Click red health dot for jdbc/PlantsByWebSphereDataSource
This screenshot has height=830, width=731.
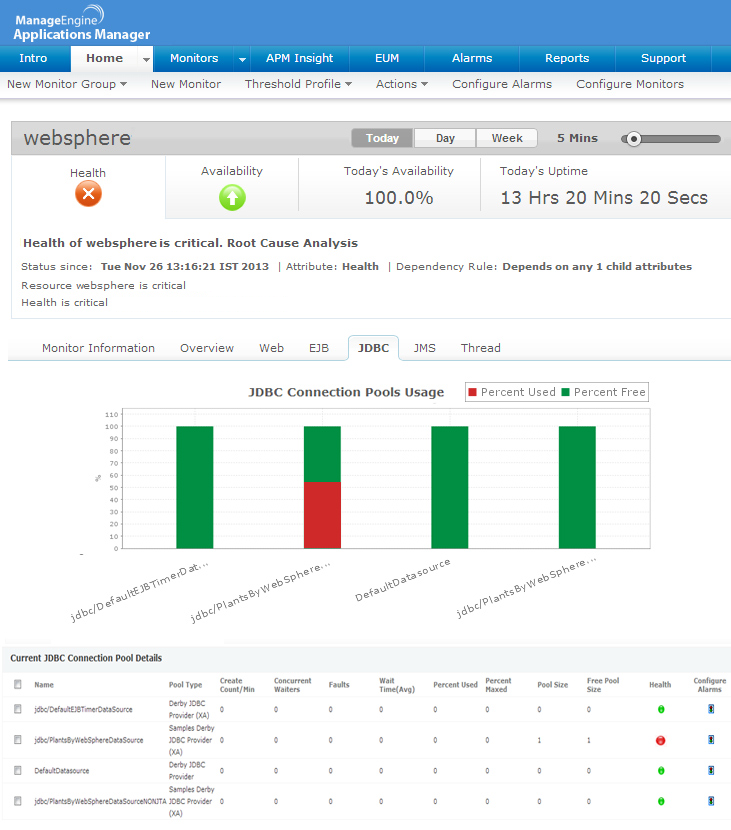[661, 740]
